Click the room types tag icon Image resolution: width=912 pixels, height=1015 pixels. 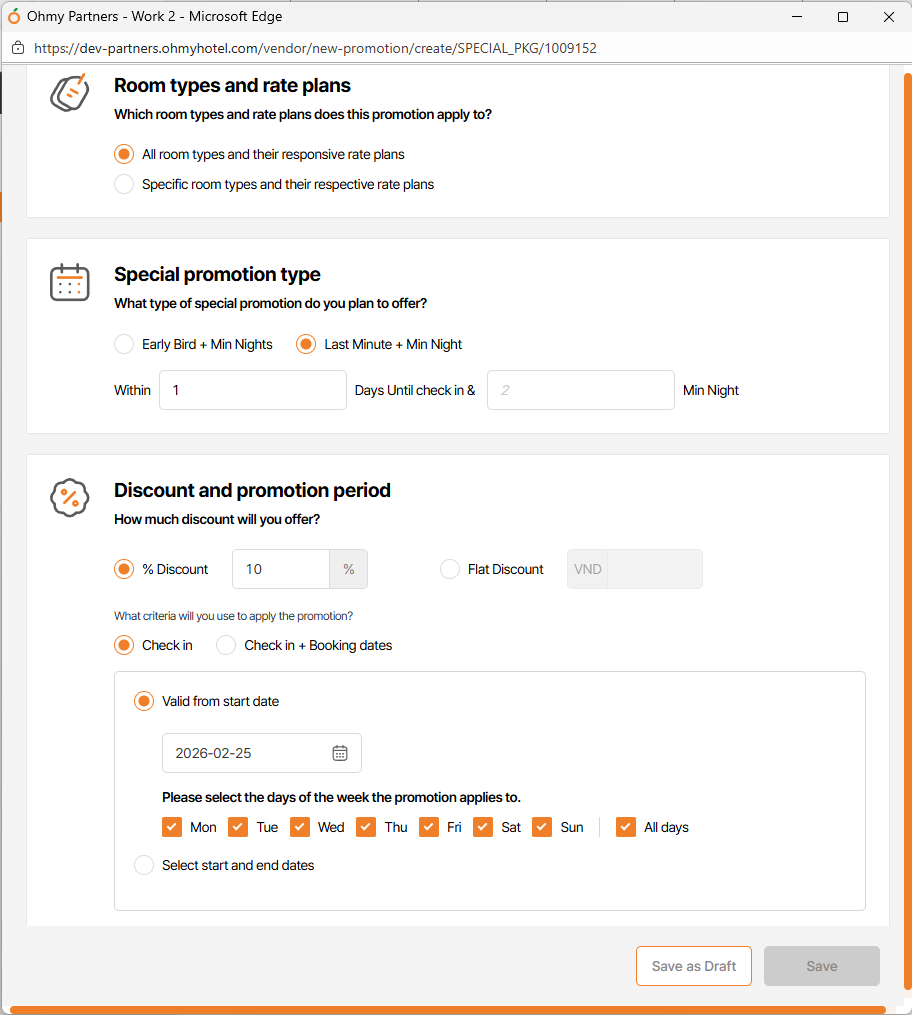coord(70,93)
